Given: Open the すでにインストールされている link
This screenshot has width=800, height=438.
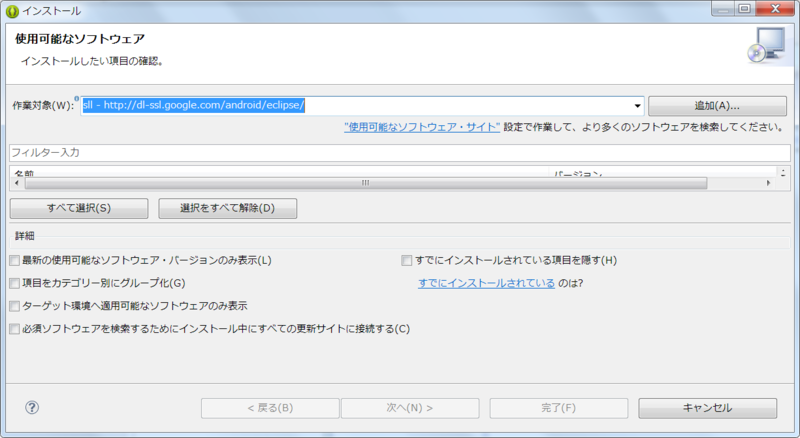Looking at the screenshot, I should click(486, 283).
